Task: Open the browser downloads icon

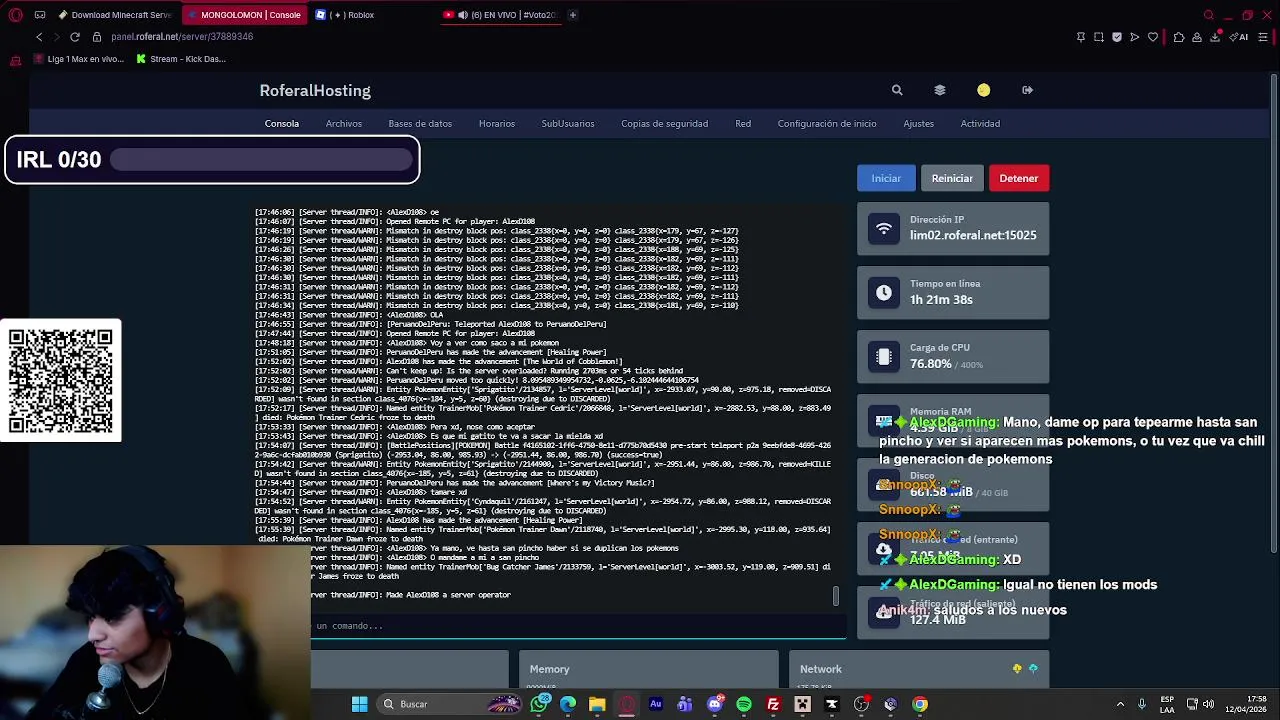Action: [x=1215, y=37]
